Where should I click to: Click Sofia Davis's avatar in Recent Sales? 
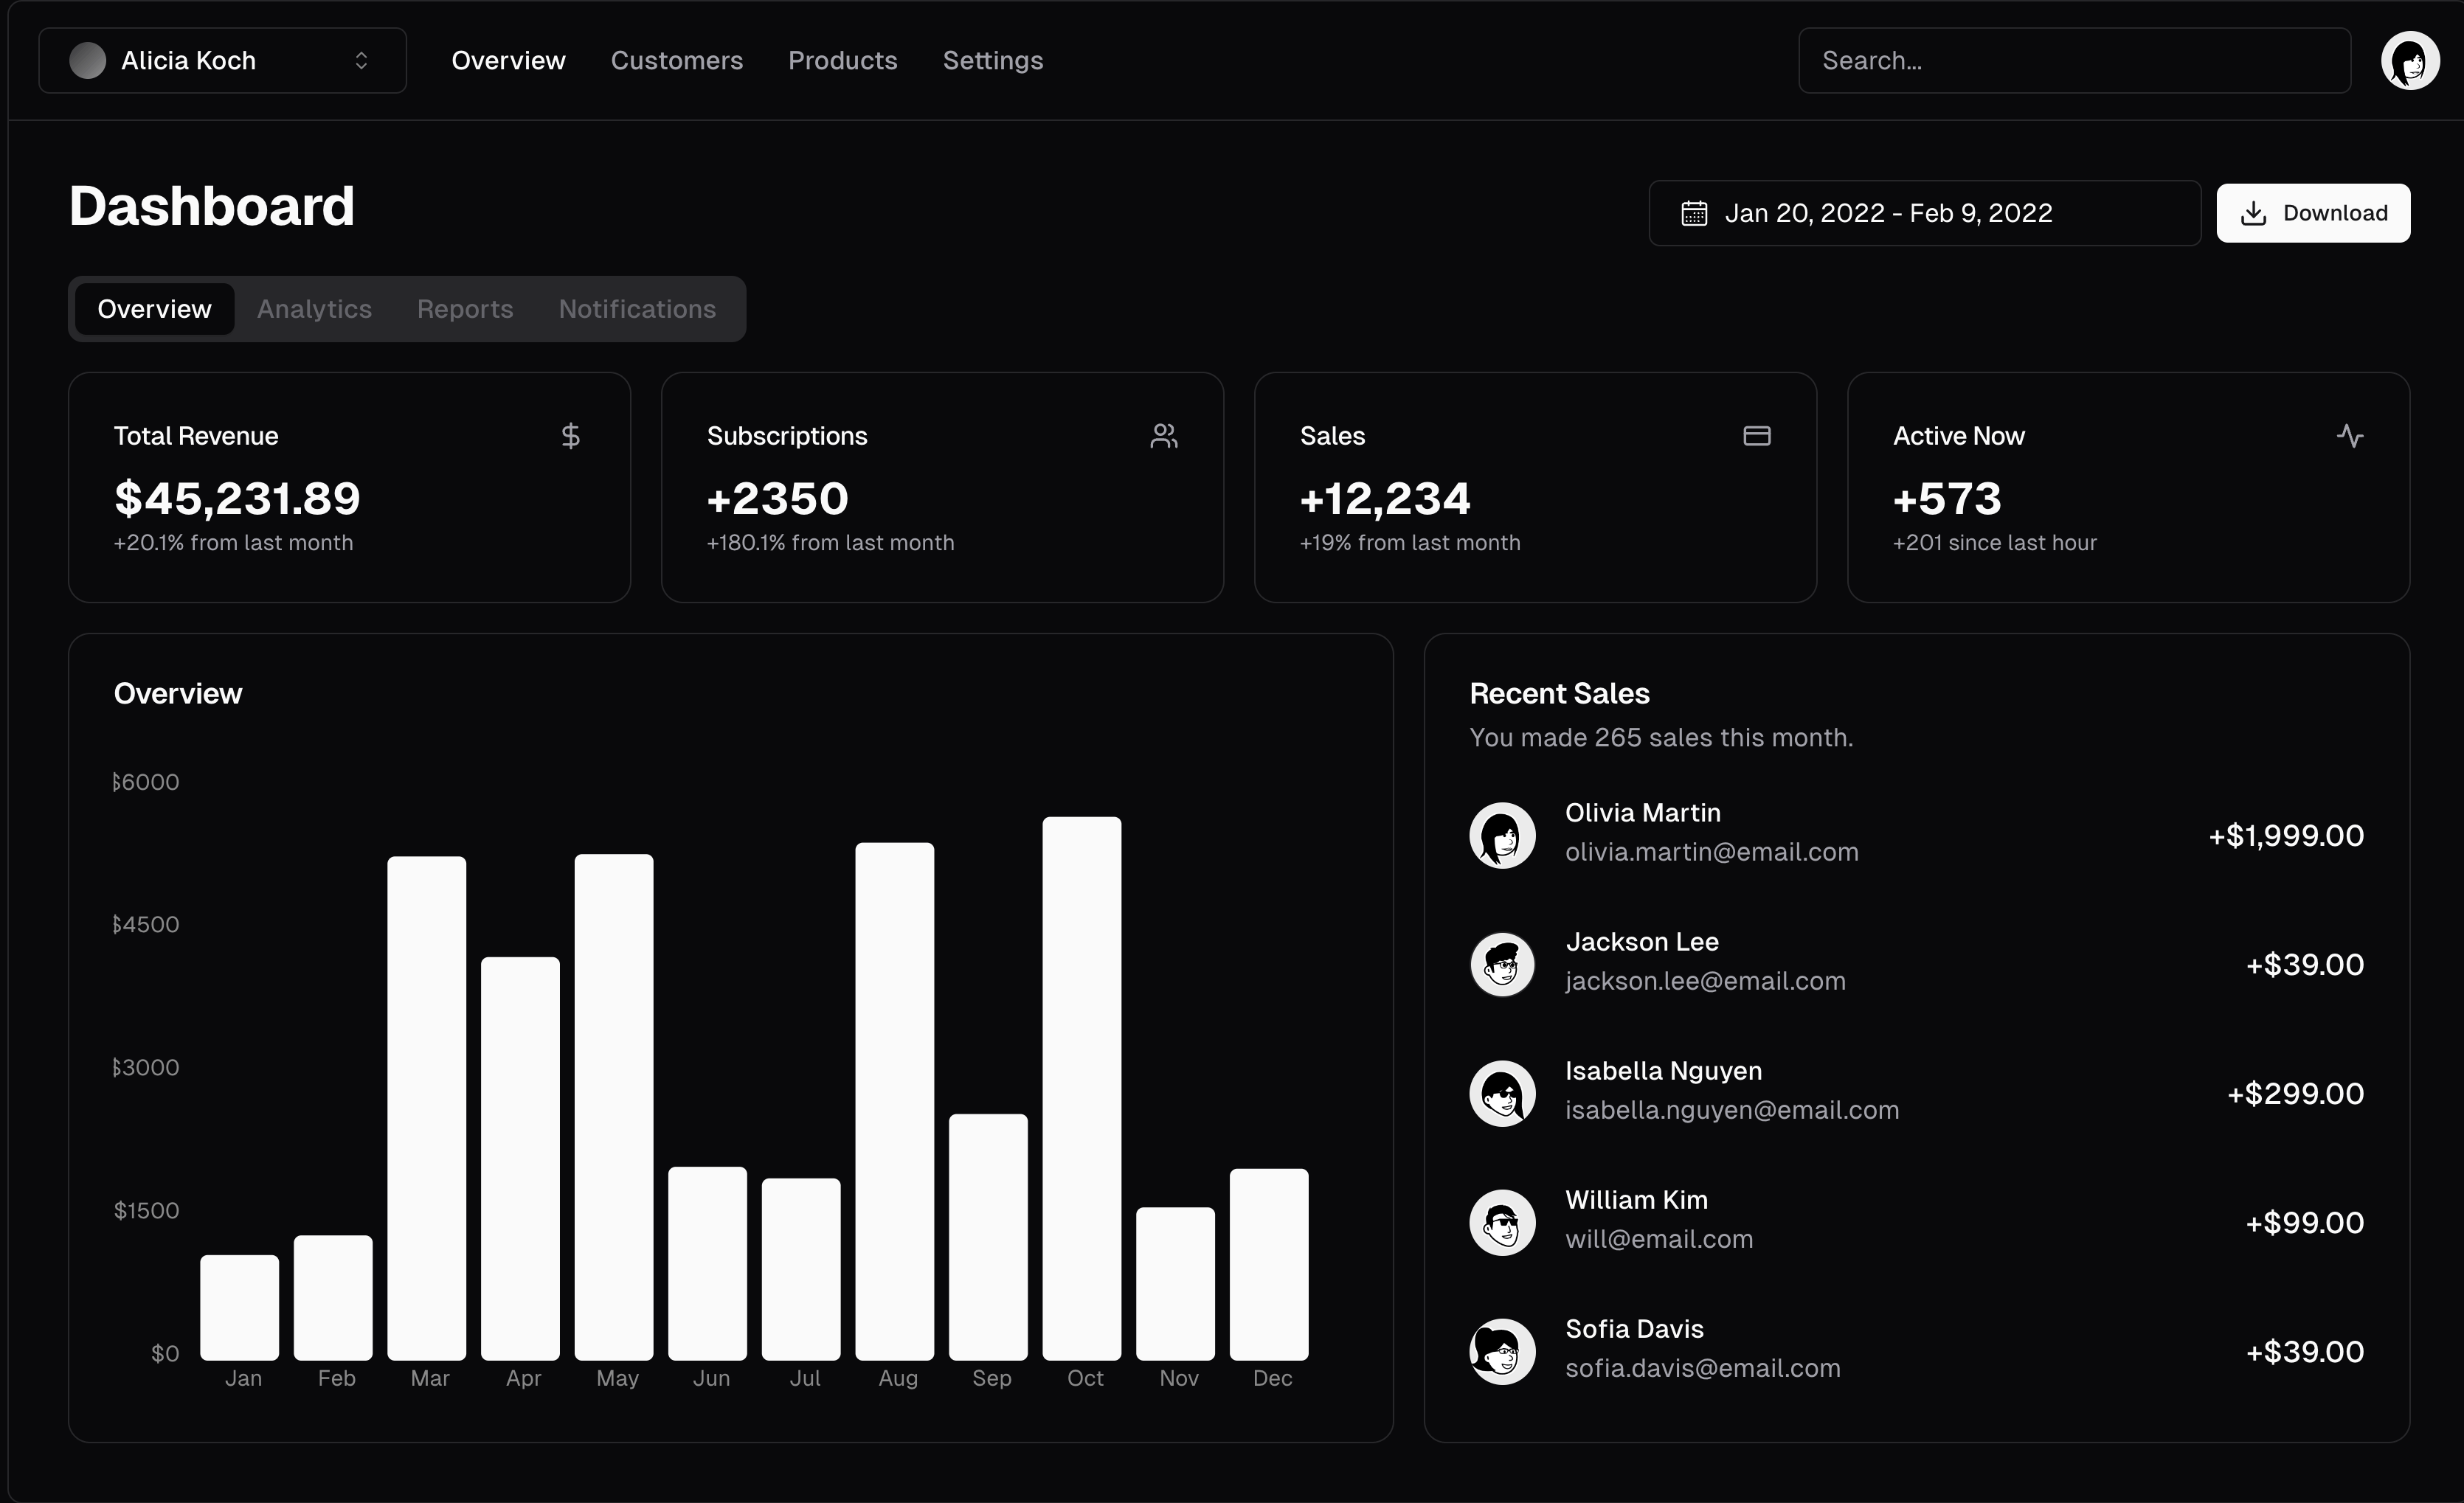1502,1351
